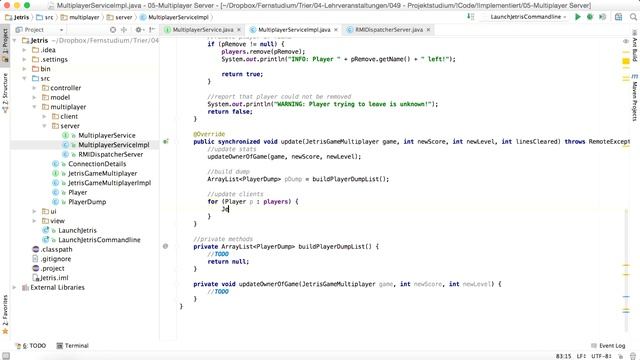Image resolution: width=640 pixels, height=360 pixels.
Task: Expand the client package
Action: point(44,116)
